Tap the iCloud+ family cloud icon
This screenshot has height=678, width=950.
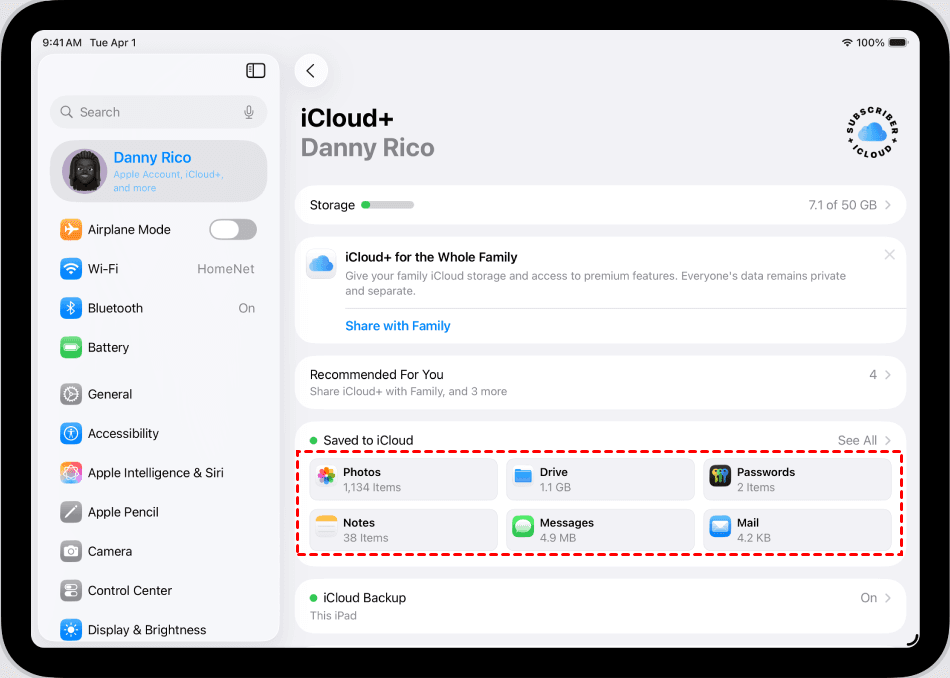(321, 264)
